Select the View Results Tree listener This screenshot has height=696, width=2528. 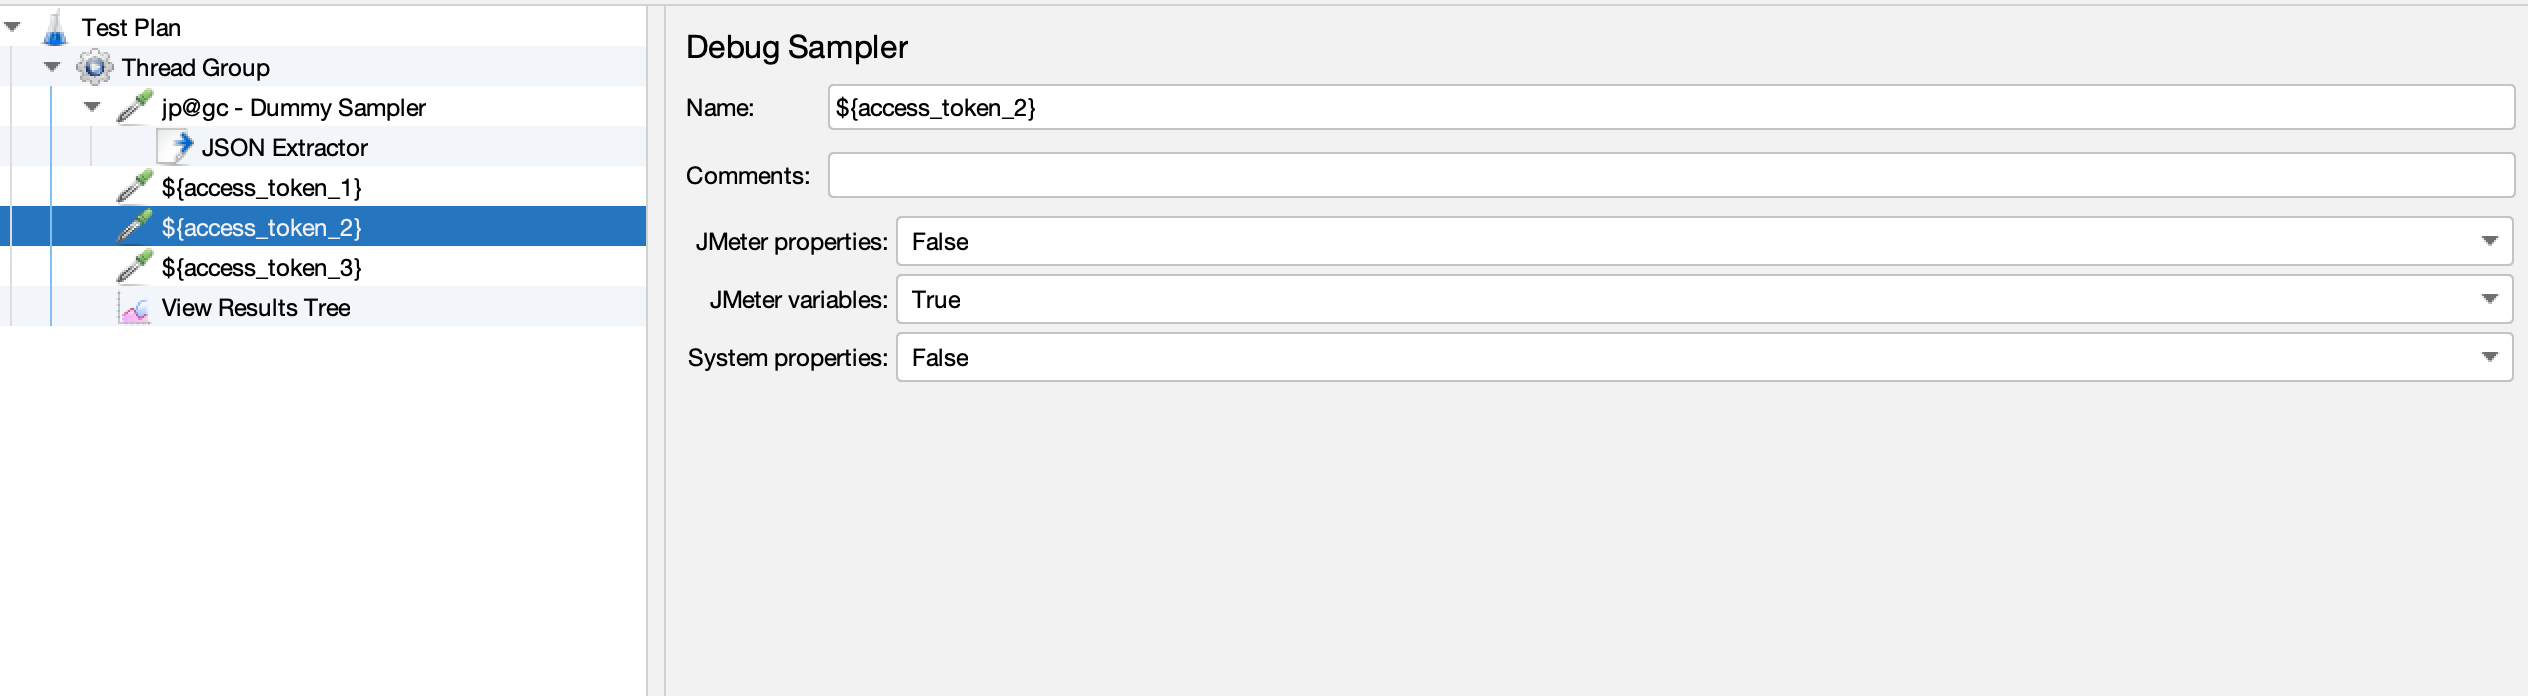[256, 308]
